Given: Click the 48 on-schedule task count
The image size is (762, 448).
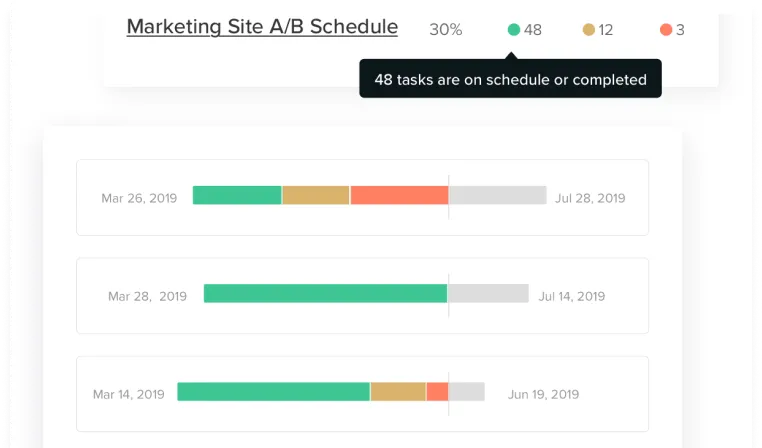Looking at the screenshot, I should click(x=533, y=30).
